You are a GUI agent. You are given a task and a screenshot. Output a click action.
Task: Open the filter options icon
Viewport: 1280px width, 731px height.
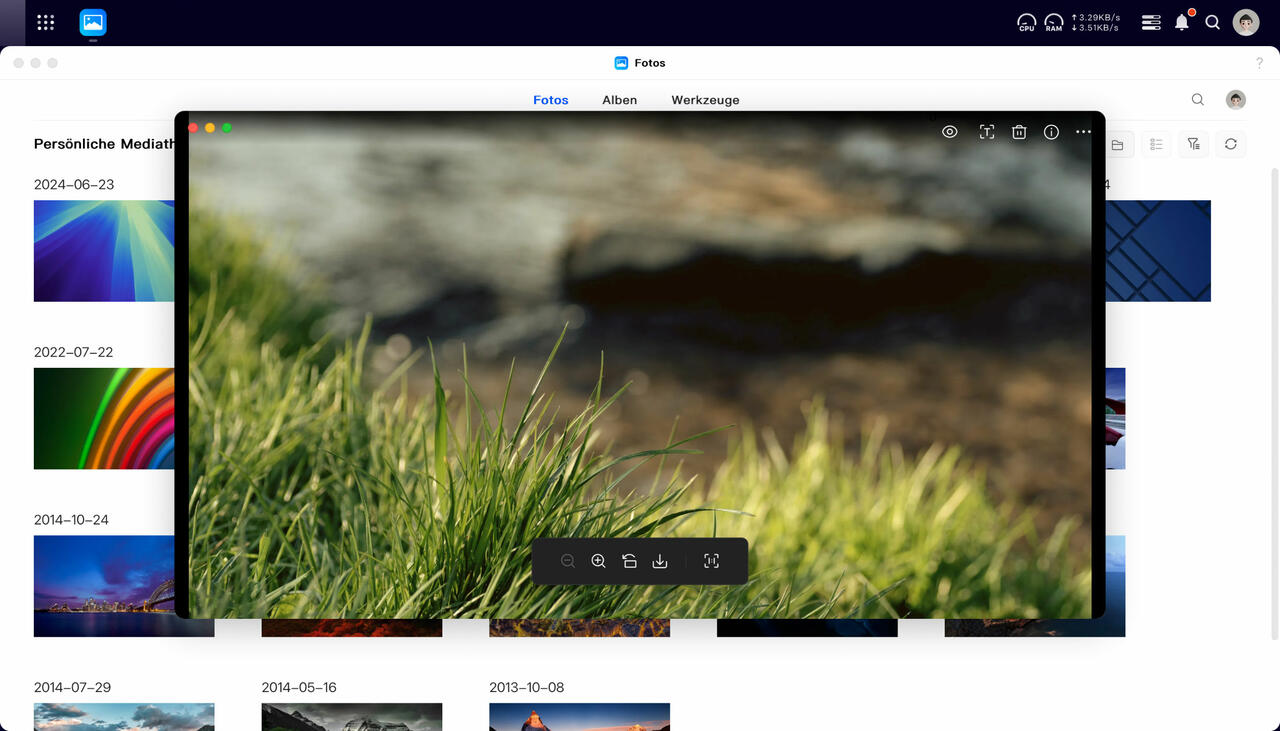pyautogui.click(x=1193, y=145)
